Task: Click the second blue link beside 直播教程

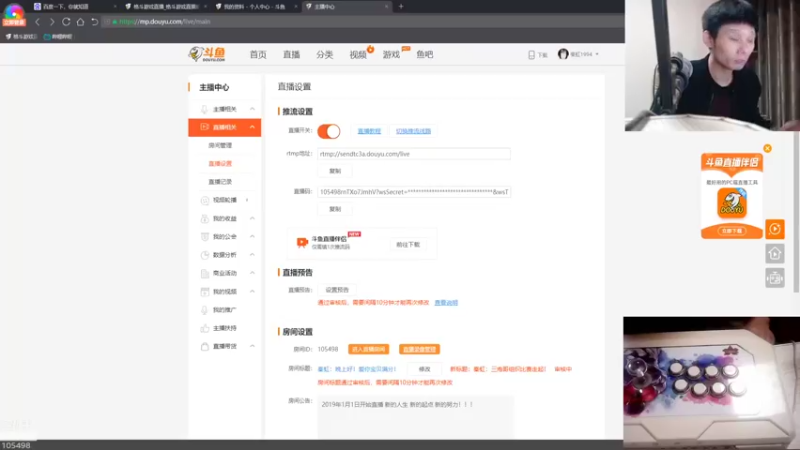Action: pyautogui.click(x=413, y=131)
